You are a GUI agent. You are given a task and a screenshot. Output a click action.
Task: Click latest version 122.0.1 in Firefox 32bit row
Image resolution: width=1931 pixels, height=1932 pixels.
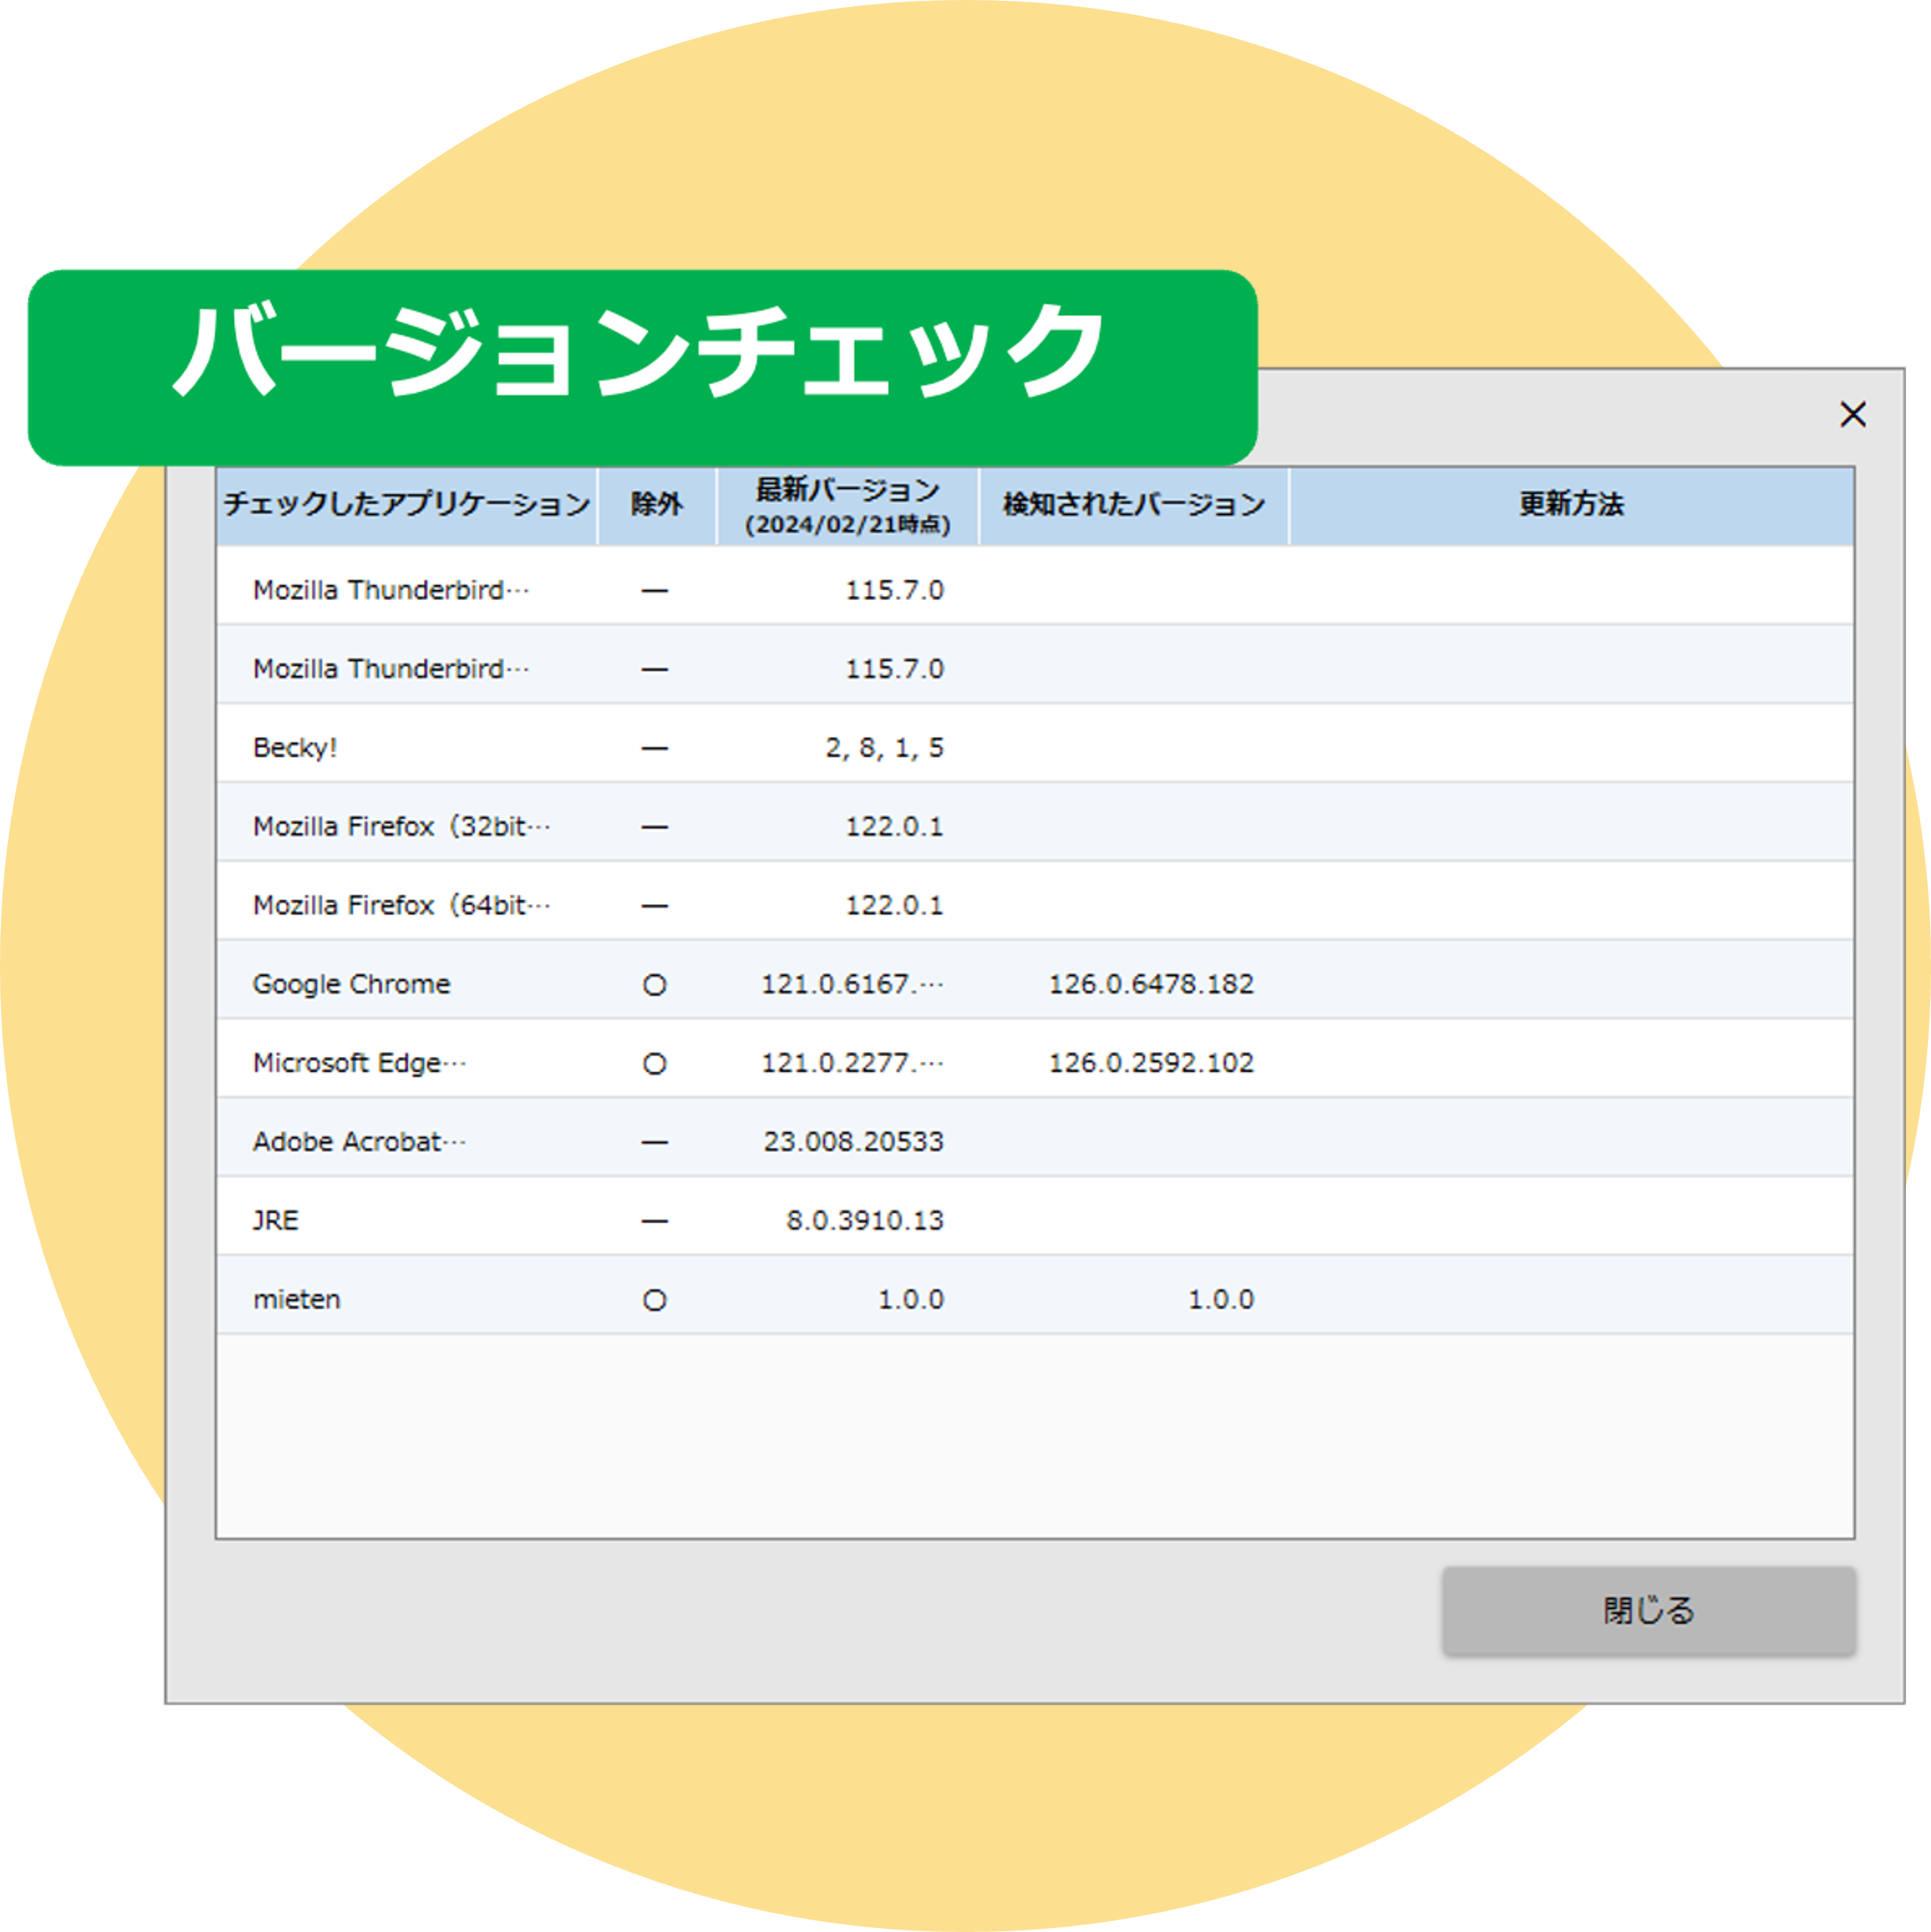(x=894, y=826)
